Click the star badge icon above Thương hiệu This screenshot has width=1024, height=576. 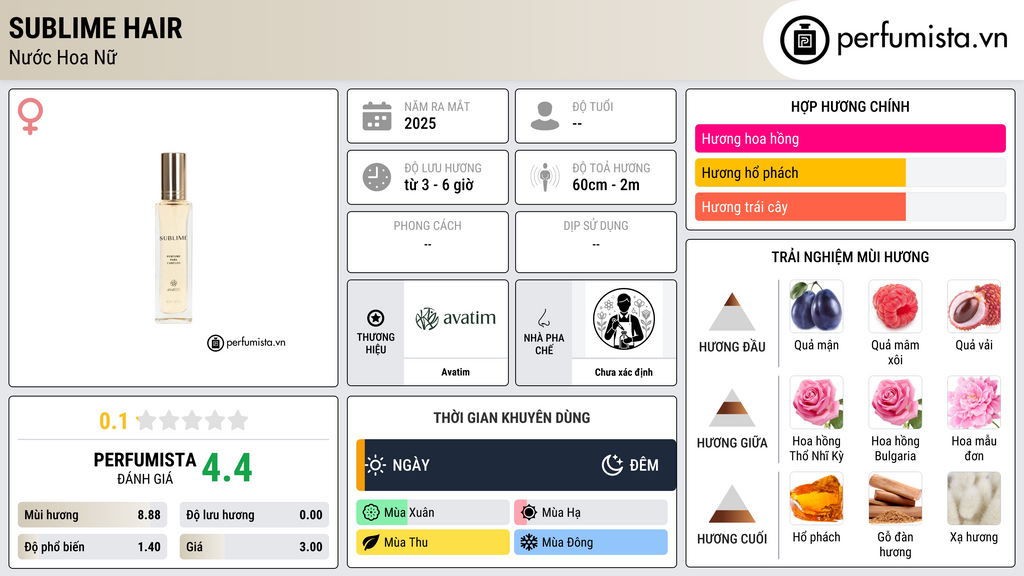tap(376, 318)
